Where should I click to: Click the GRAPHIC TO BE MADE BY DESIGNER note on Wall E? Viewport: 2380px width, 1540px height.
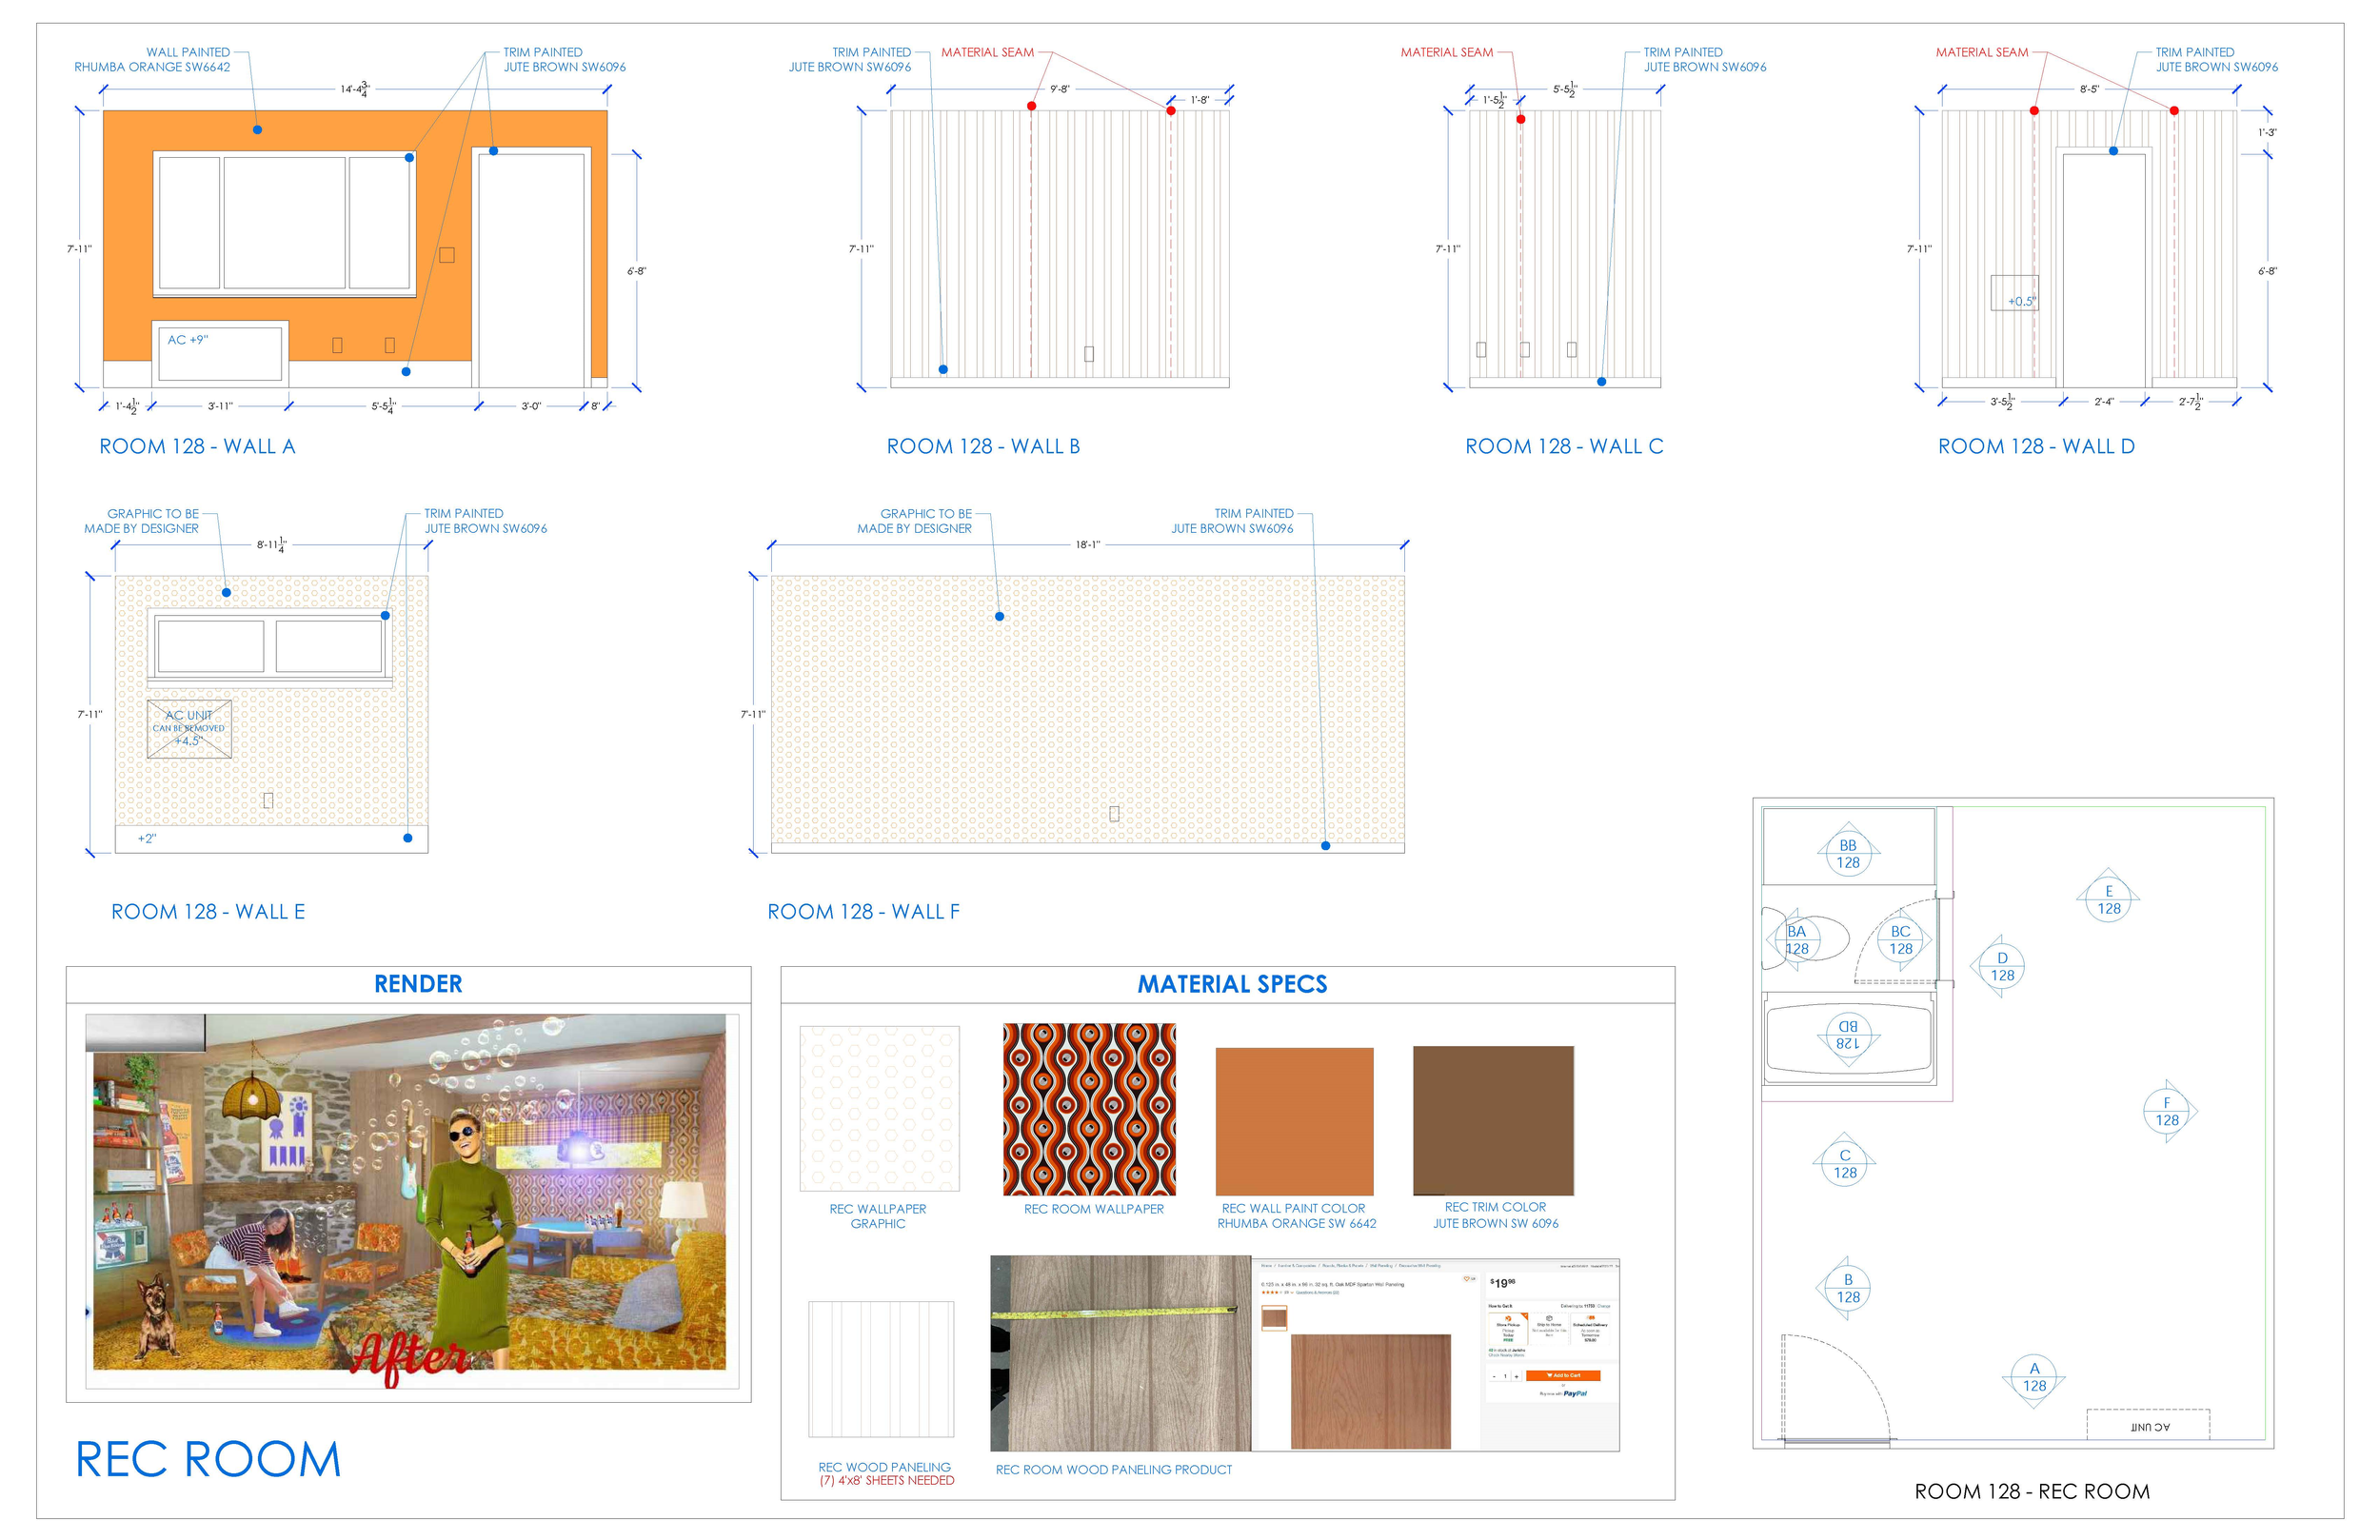coord(141,521)
